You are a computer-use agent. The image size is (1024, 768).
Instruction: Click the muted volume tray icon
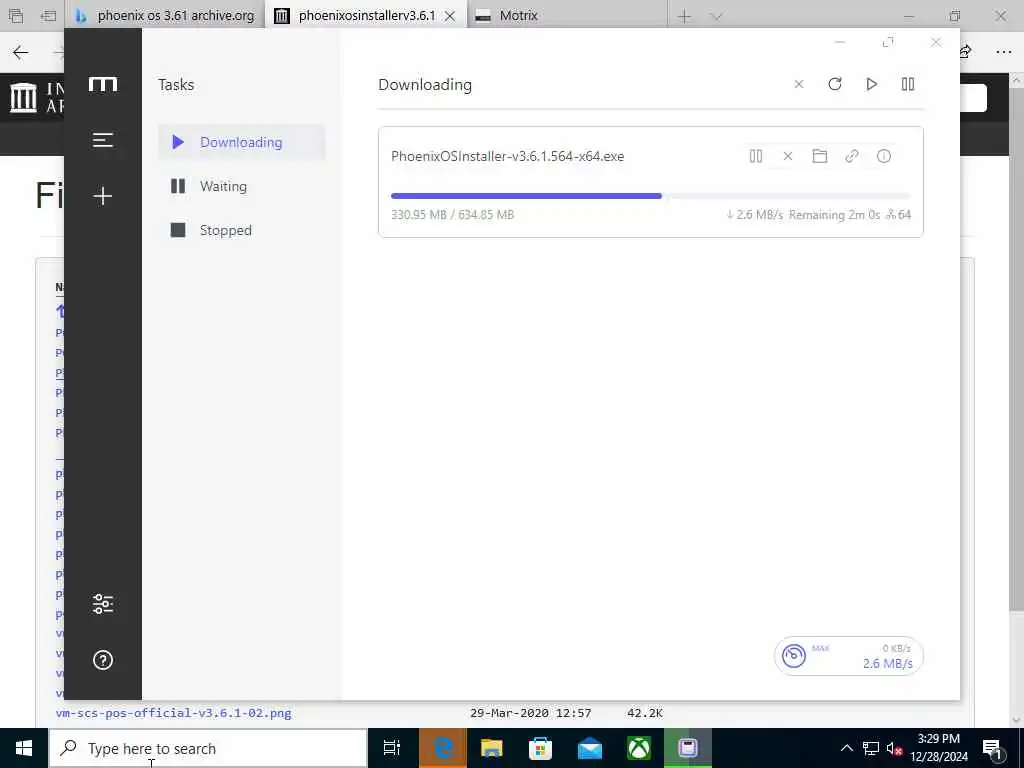pyautogui.click(x=894, y=748)
